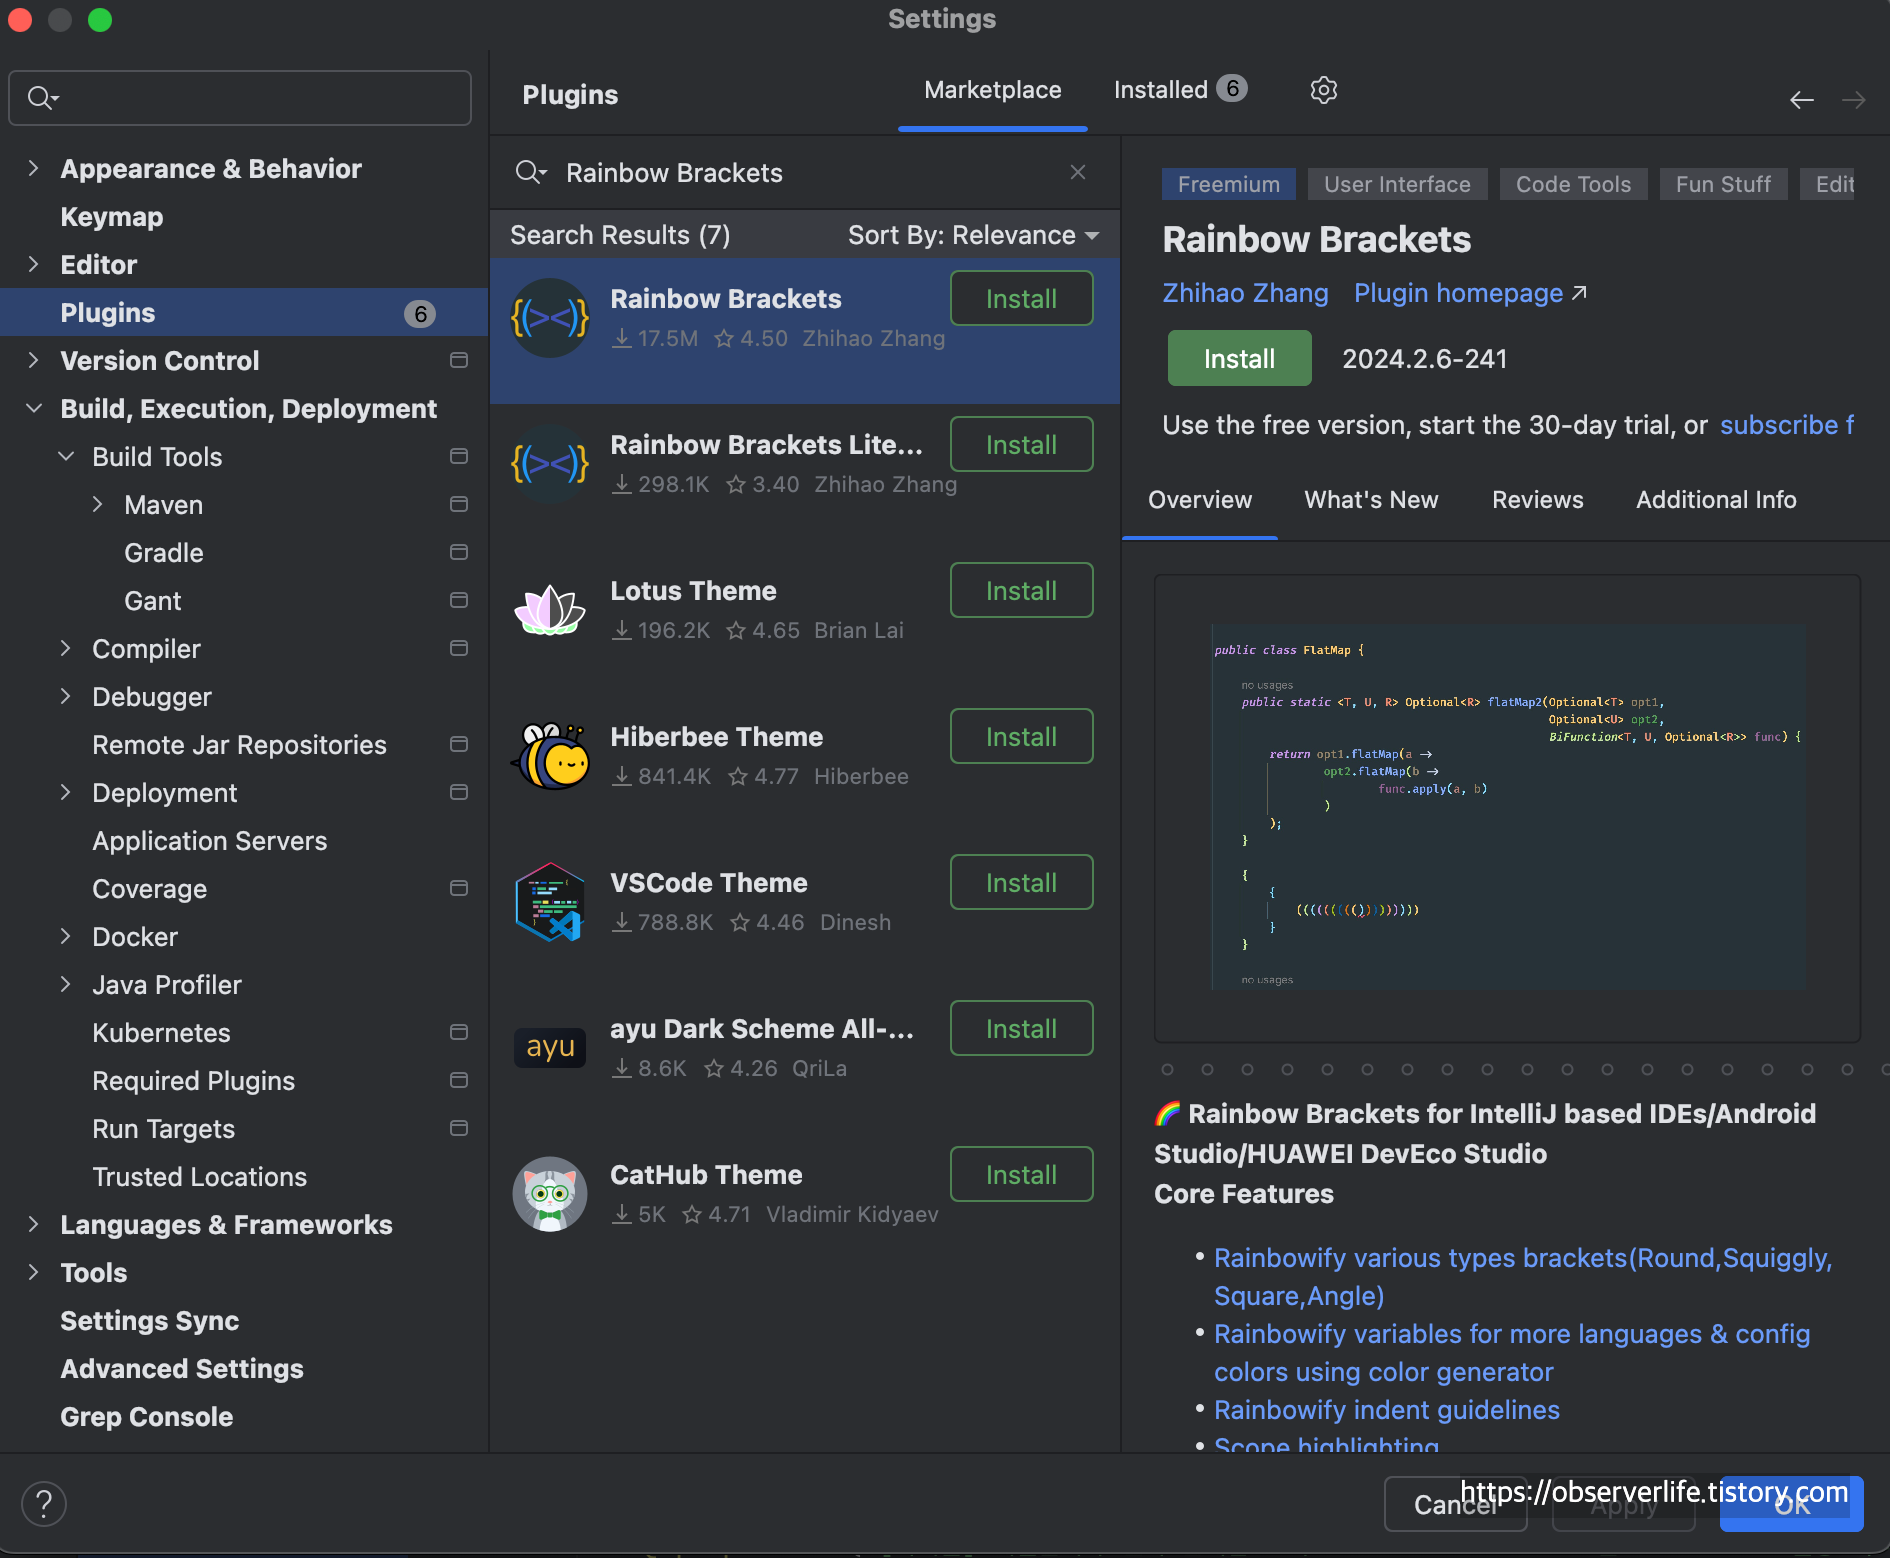The width and height of the screenshot is (1890, 1558).
Task: Select the Rainbow Brackets plugin icon
Action: (x=550, y=319)
